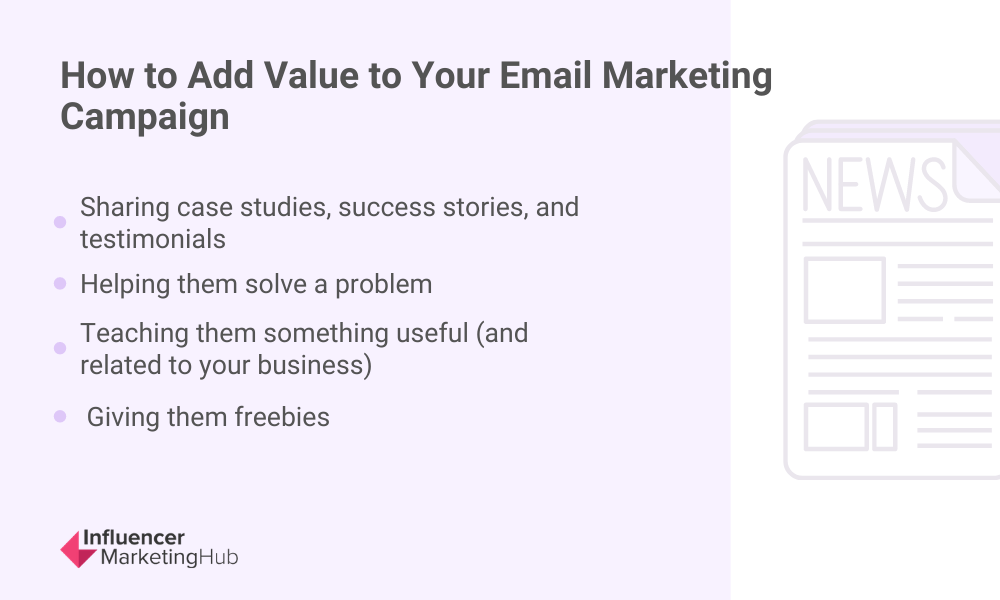Click the bullet beside Helping them solve
The height and width of the screenshot is (600, 1000).
point(60,283)
